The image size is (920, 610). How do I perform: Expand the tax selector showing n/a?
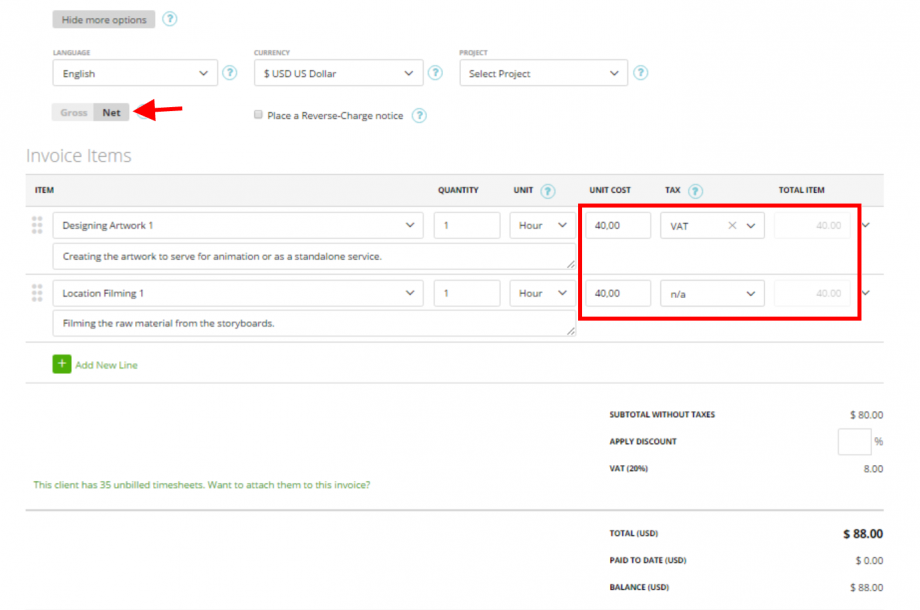coord(712,293)
